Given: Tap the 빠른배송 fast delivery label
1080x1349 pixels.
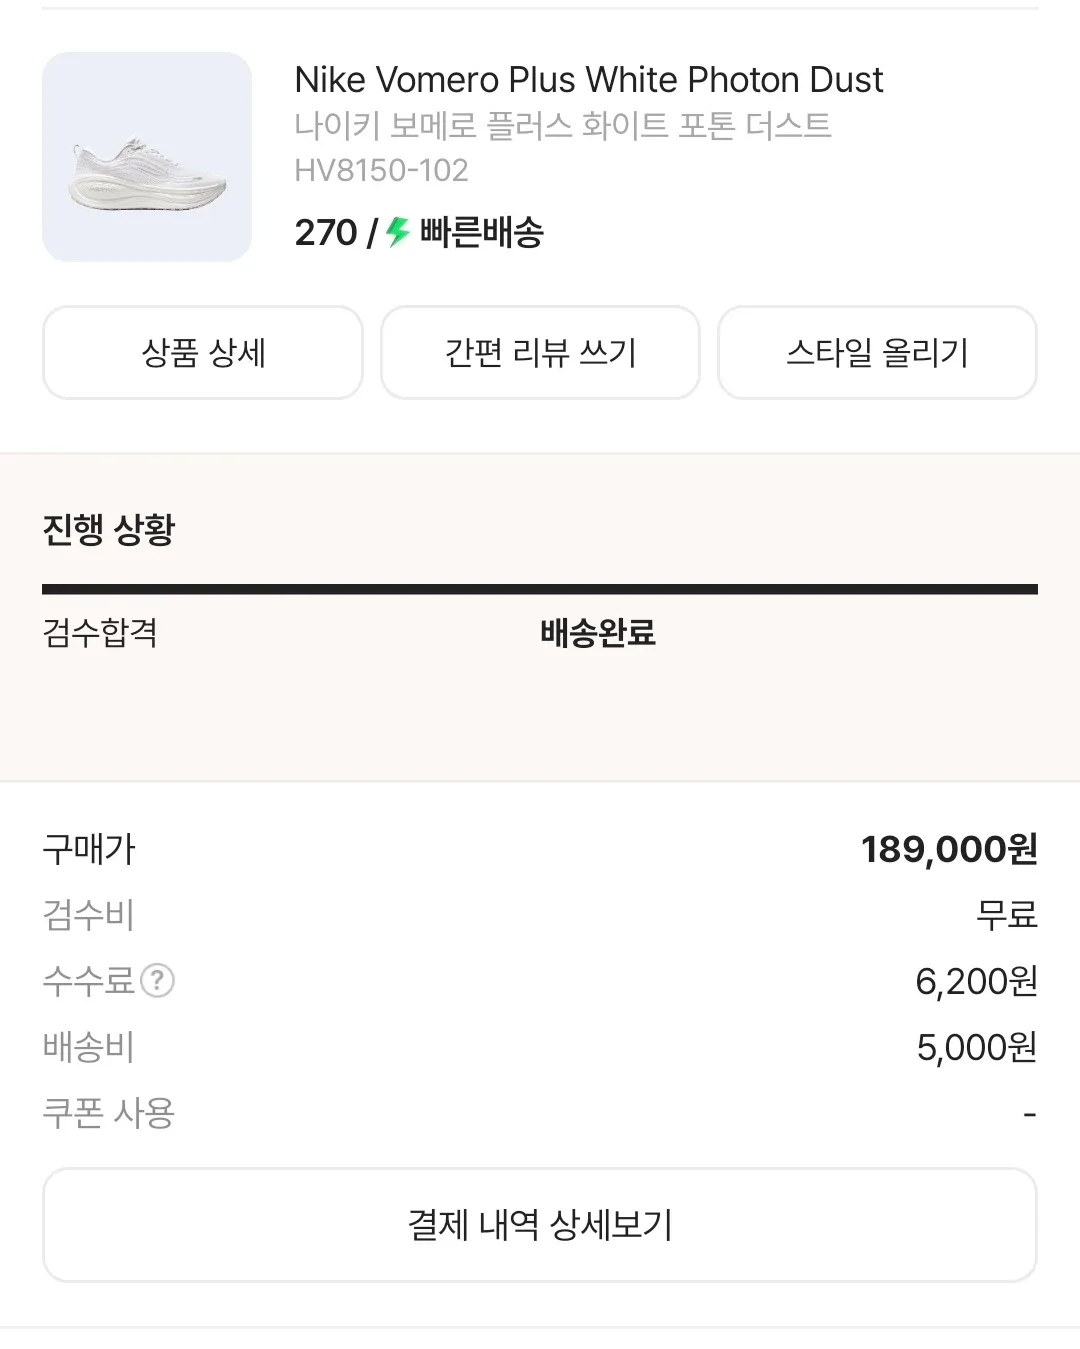Looking at the screenshot, I should click(481, 232).
